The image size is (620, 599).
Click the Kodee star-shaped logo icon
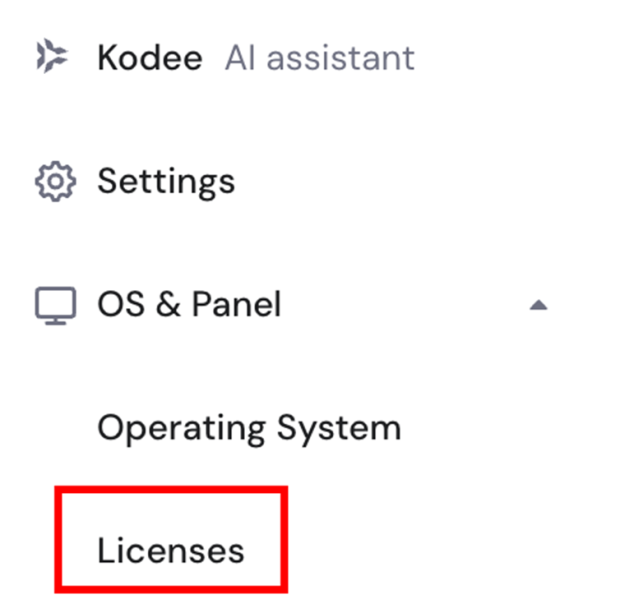click(x=53, y=58)
